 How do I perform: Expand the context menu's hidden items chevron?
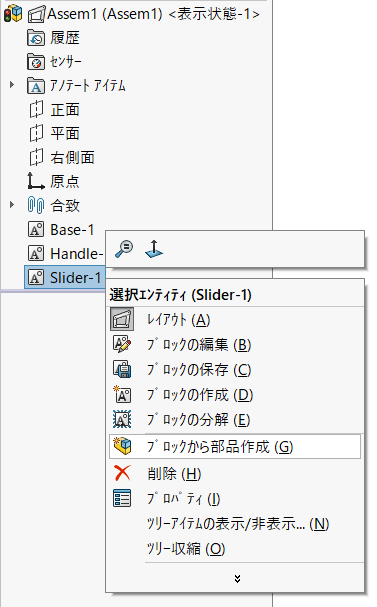(237, 579)
